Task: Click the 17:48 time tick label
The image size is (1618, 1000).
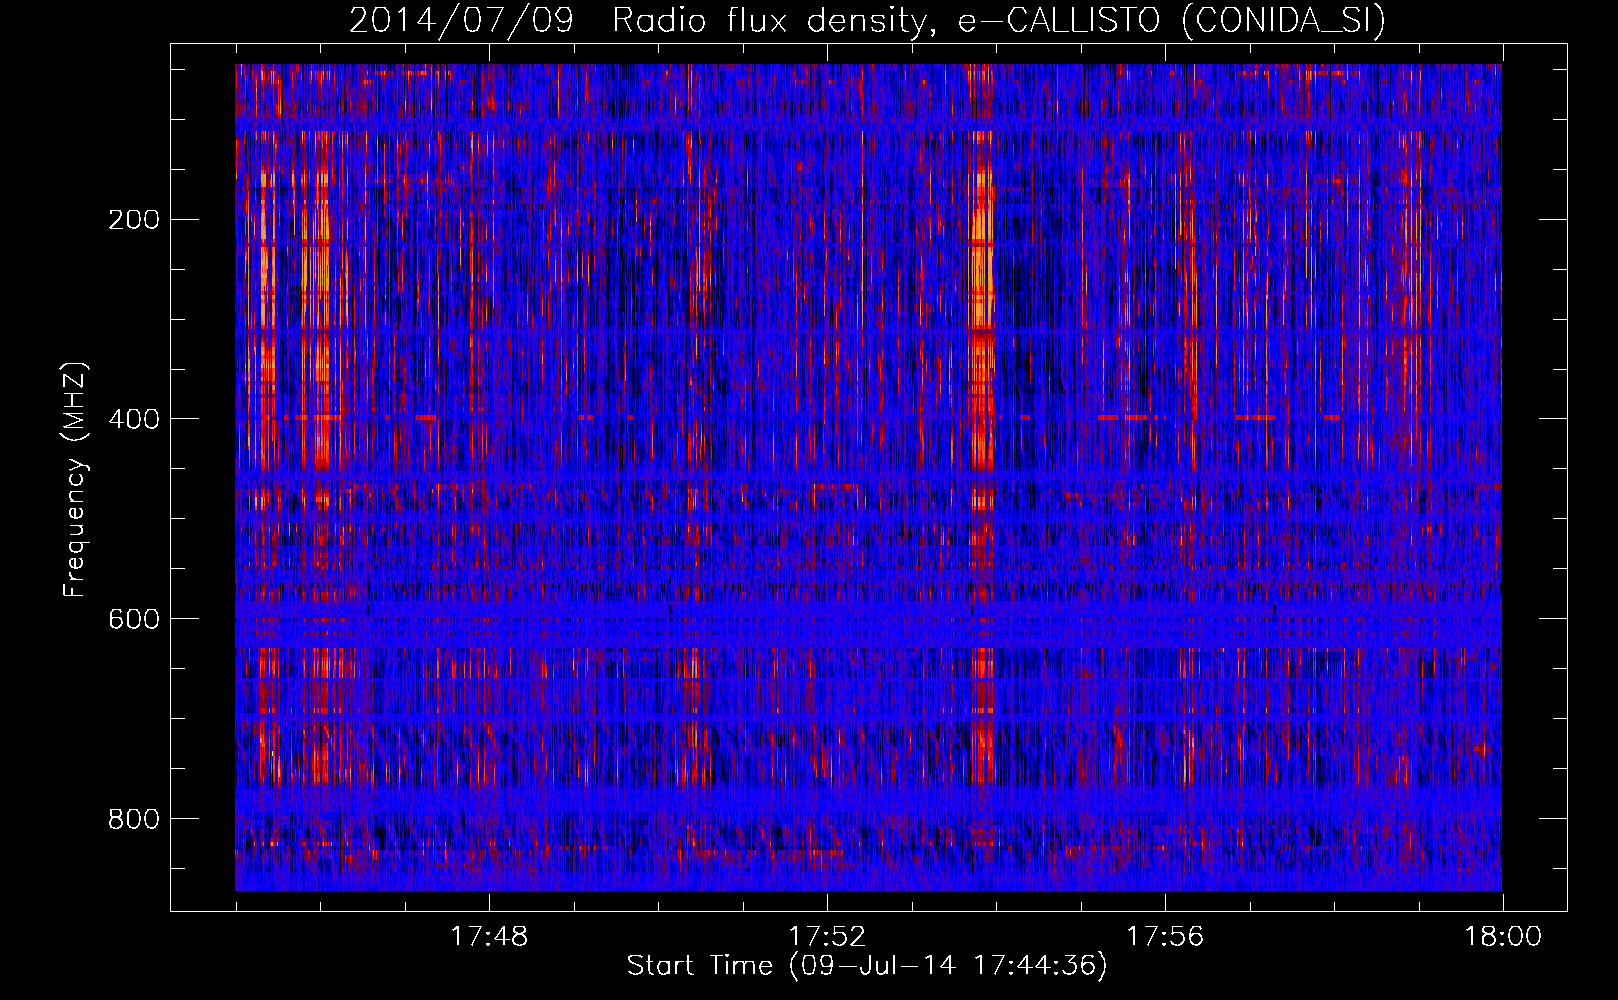Action: pos(489,937)
